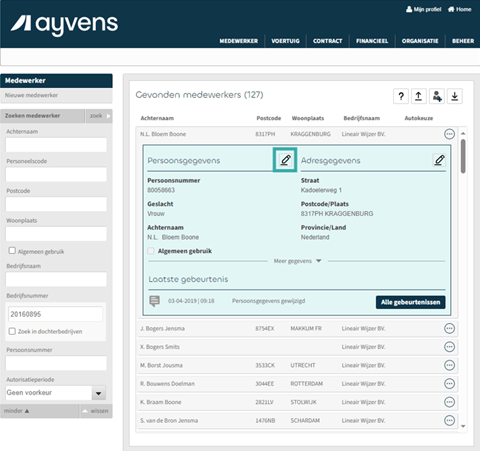The height and width of the screenshot is (451, 480).
Task: Click the add employee person icon
Action: pos(437,96)
